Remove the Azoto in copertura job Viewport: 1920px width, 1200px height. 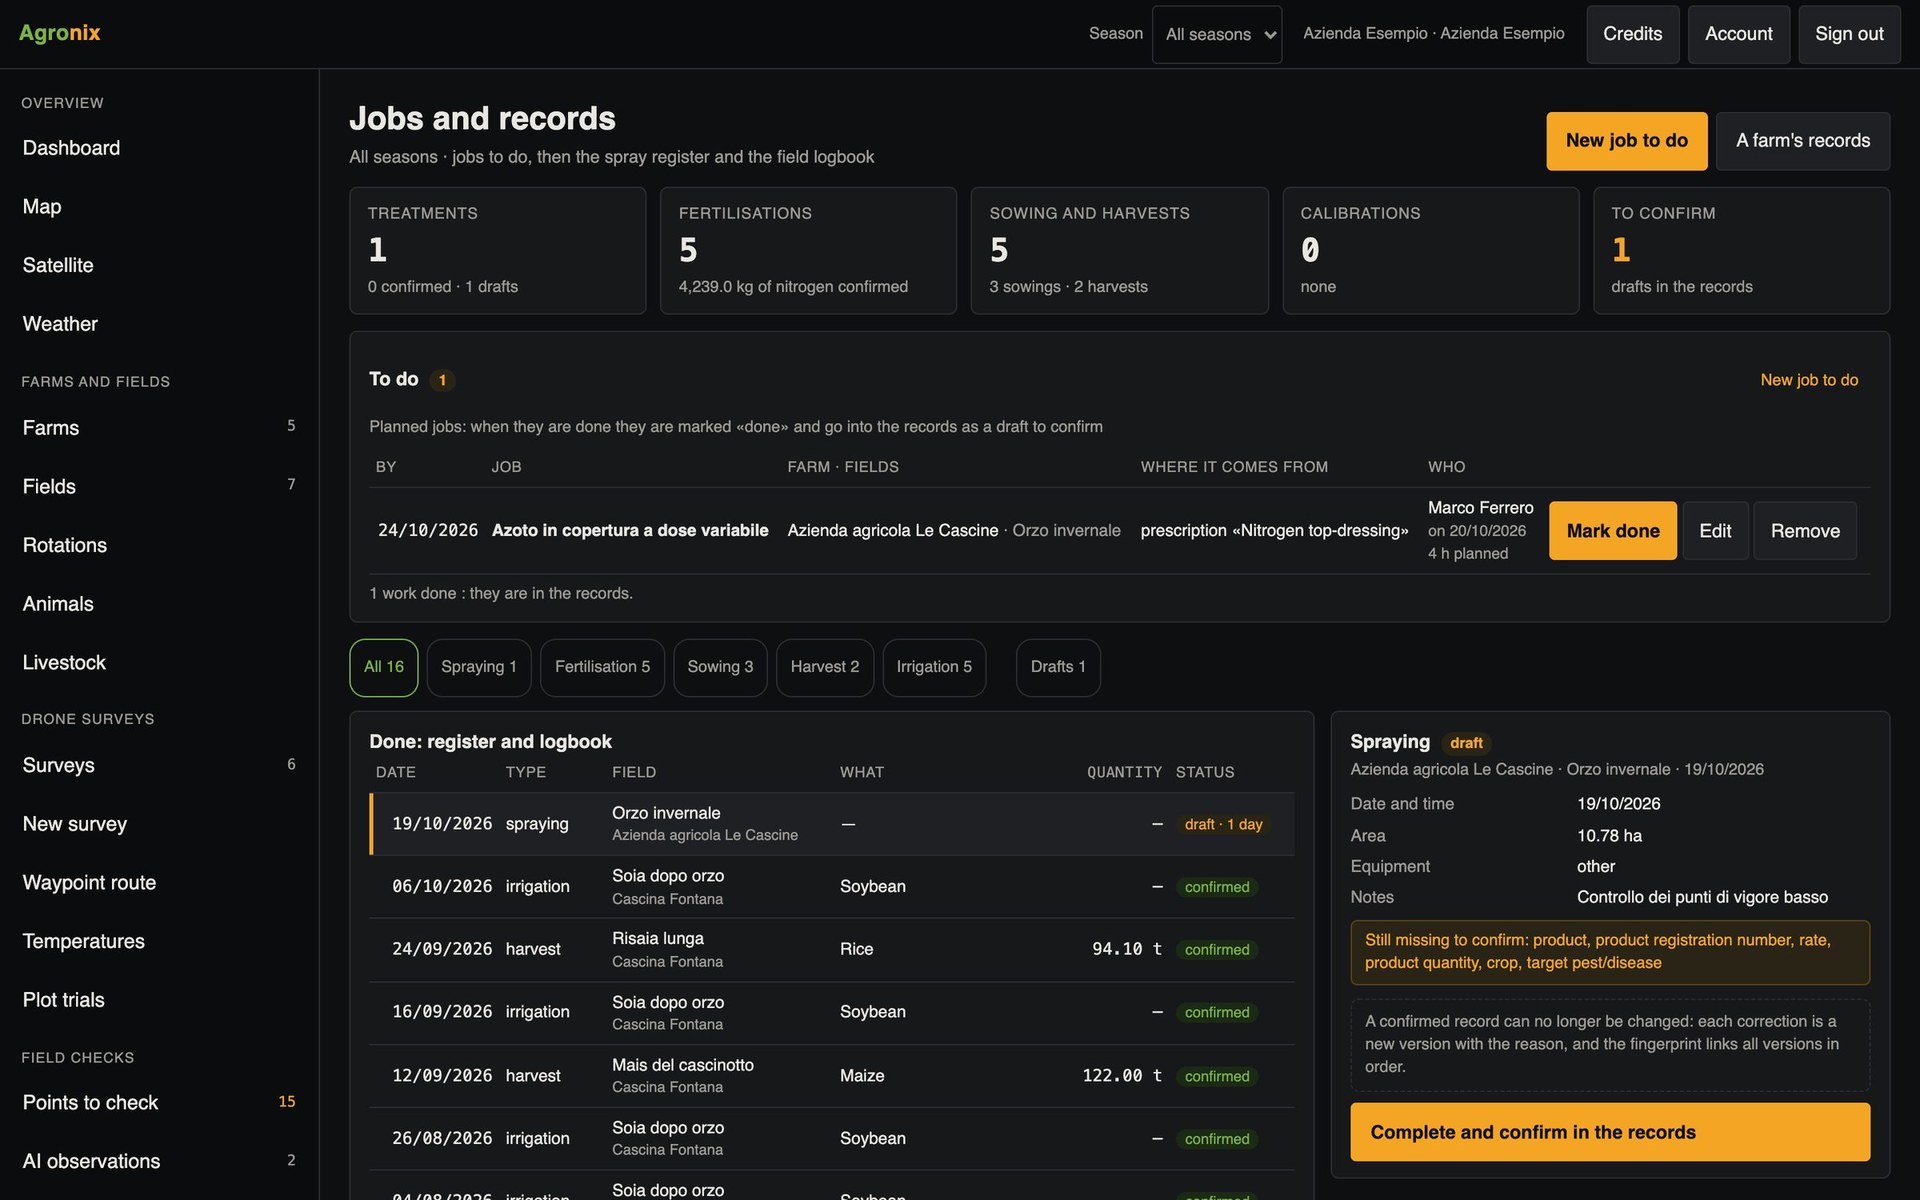click(x=1805, y=531)
